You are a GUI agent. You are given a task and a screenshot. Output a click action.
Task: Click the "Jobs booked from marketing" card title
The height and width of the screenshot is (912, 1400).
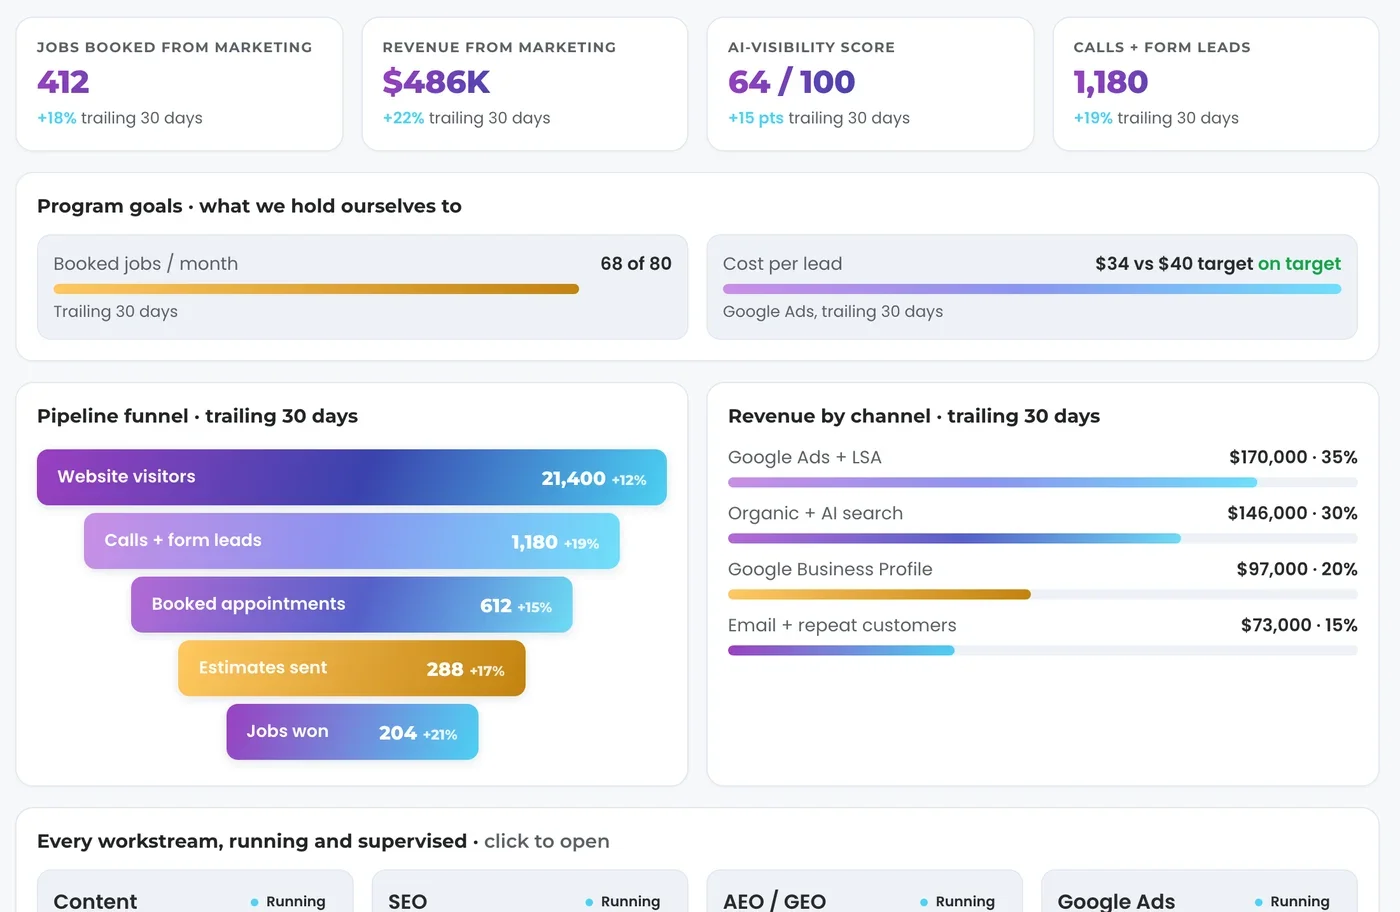point(175,47)
